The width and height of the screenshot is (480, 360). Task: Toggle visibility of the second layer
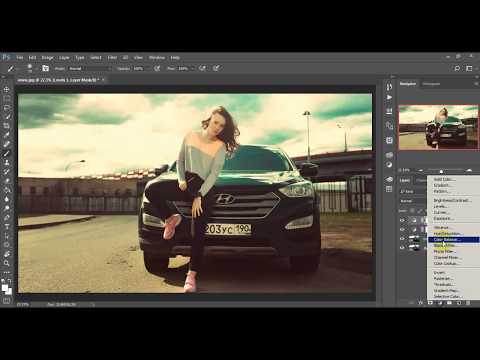pos(402,230)
